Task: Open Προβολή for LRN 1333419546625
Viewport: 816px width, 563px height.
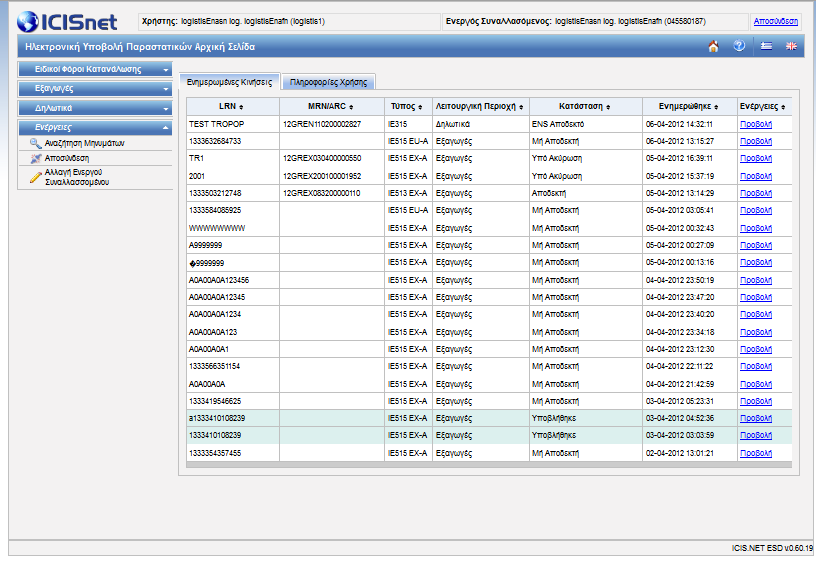Action: (756, 401)
